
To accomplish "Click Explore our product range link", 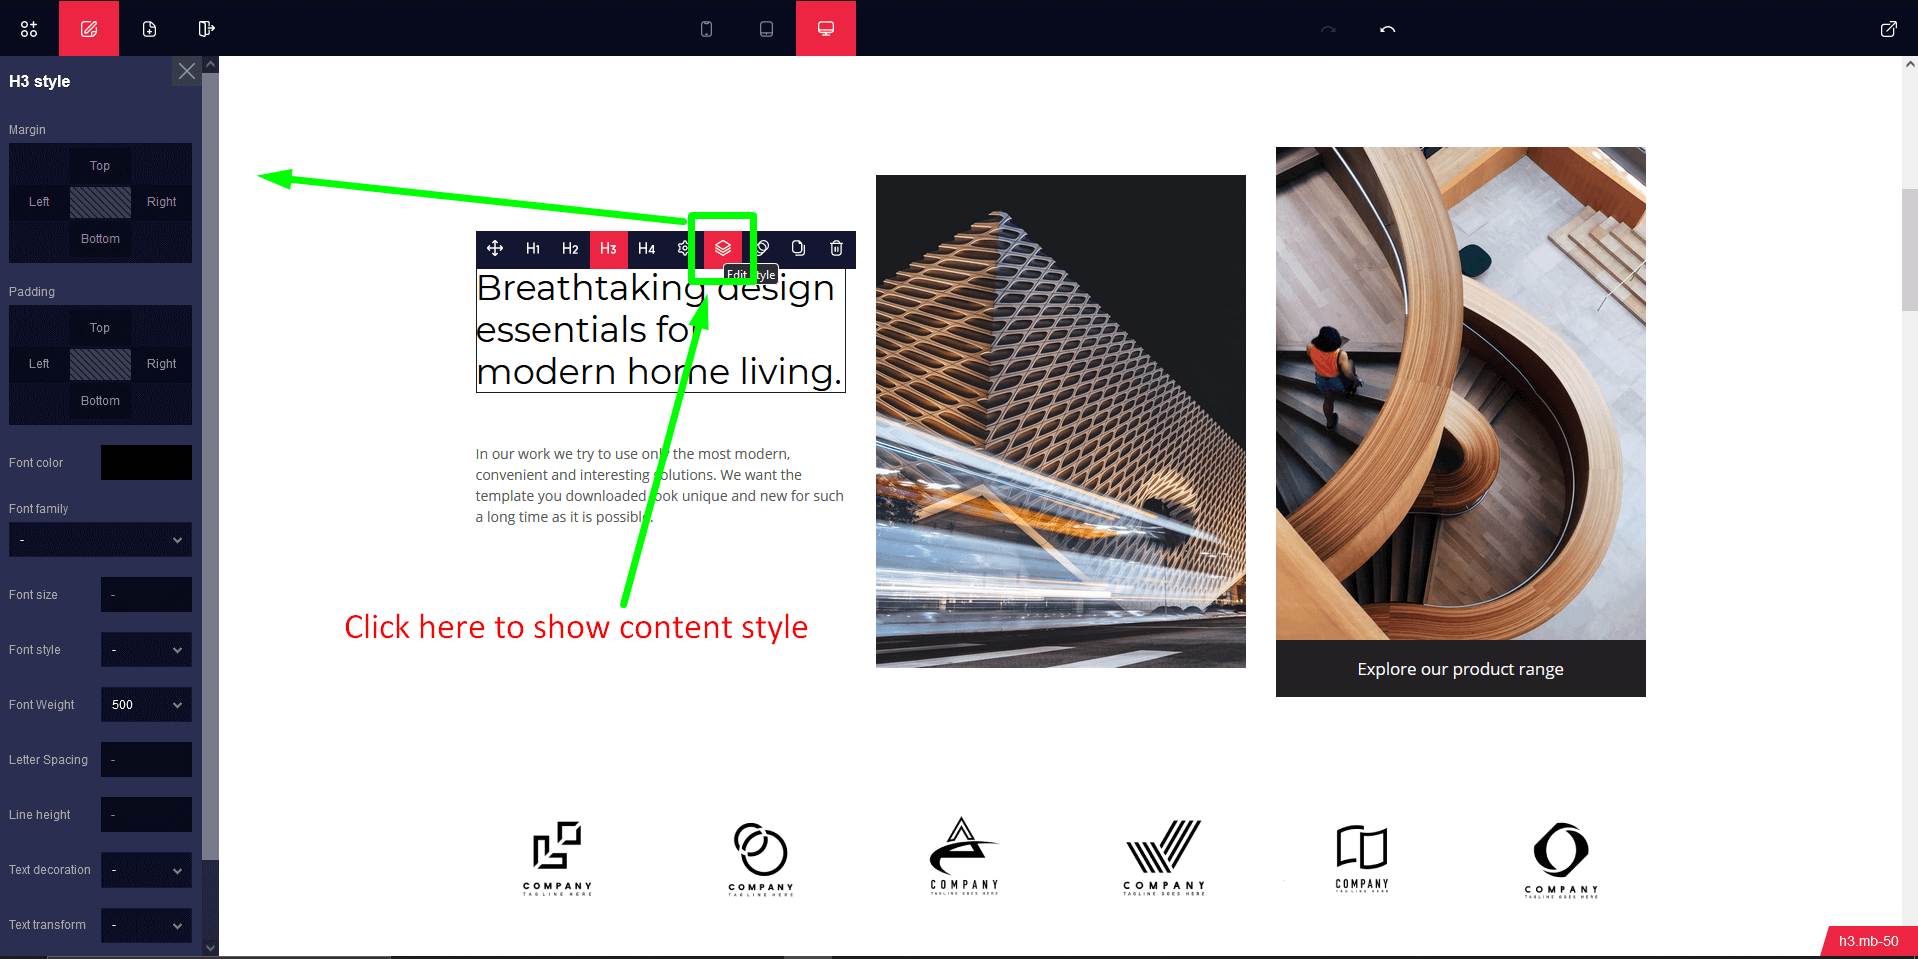I will coord(1460,669).
